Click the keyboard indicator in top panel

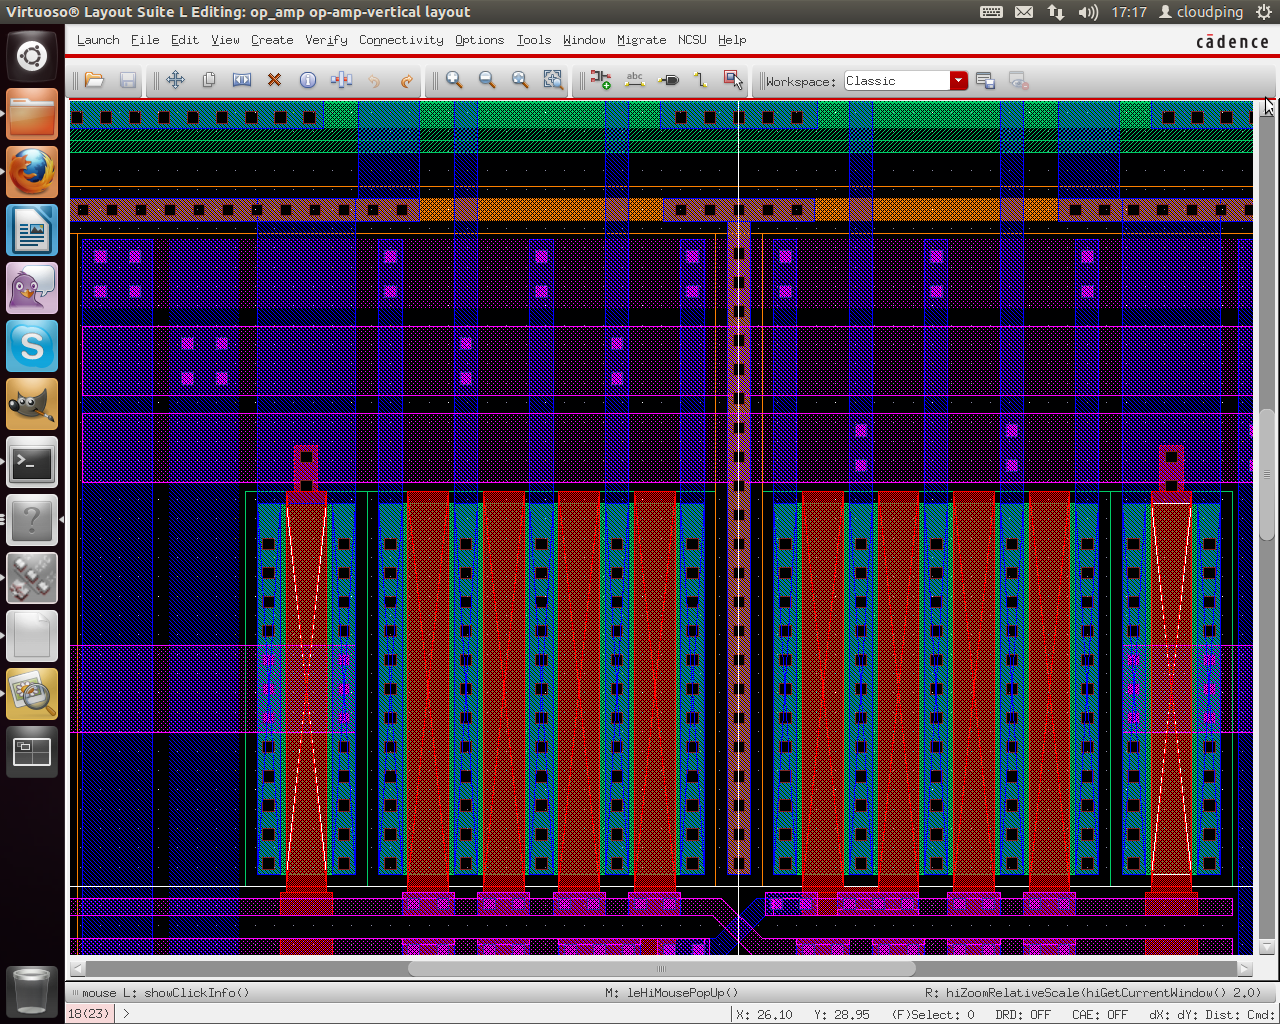pos(991,12)
